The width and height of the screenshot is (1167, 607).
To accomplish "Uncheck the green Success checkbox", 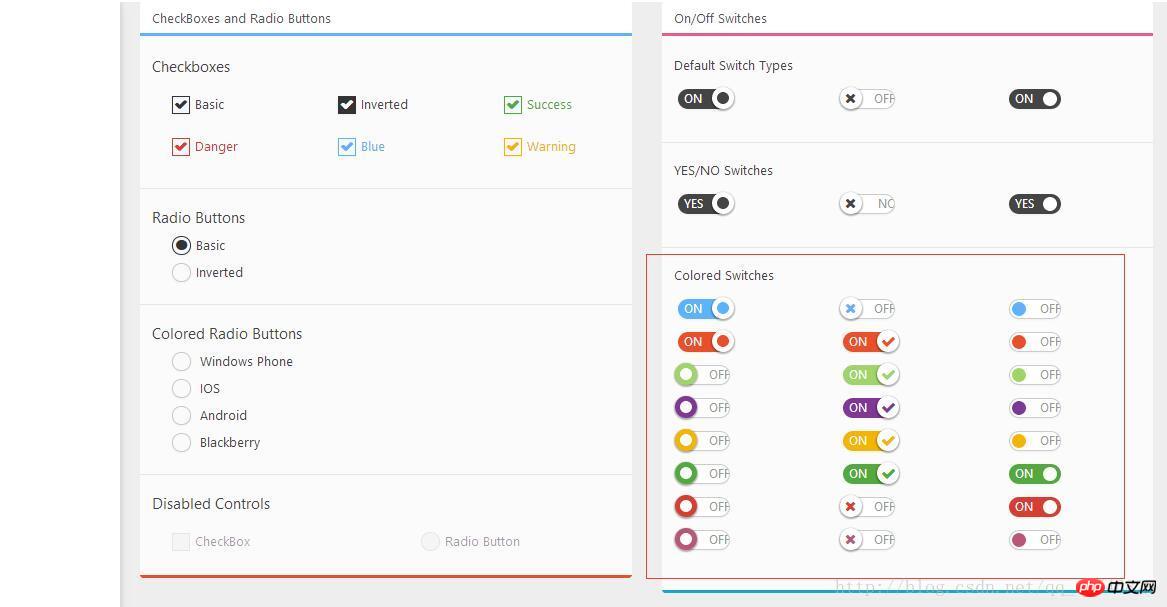I will [x=513, y=105].
